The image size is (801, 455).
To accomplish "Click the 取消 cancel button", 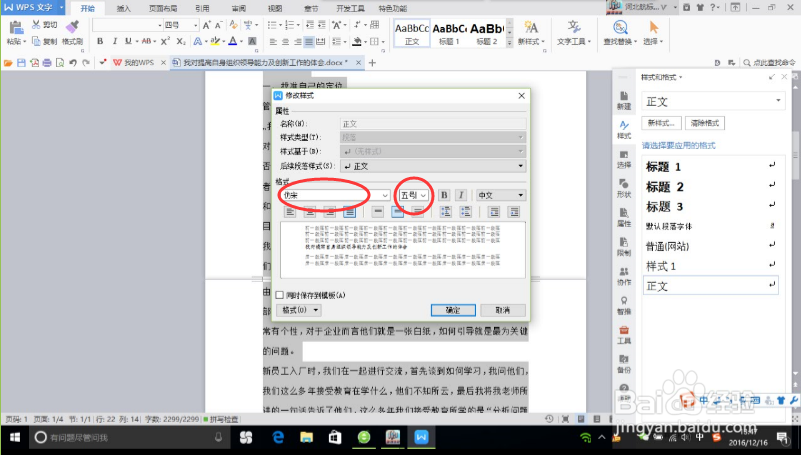I will 503,310.
